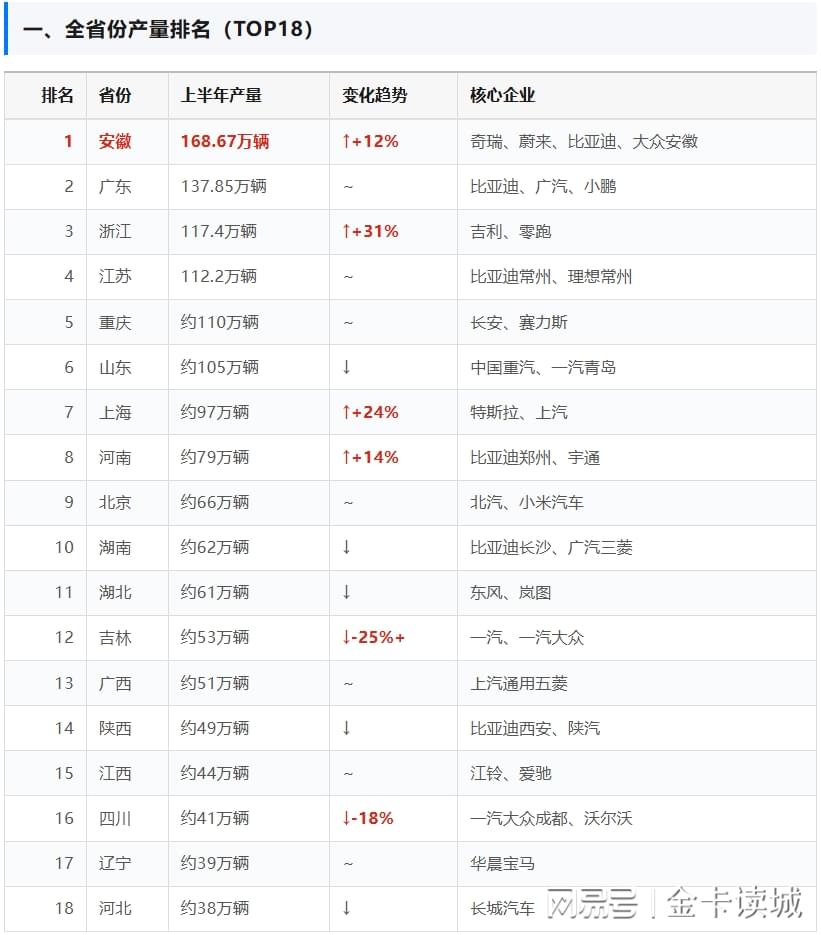
Task: Select the 河北 province cell
Action: (x=115, y=908)
